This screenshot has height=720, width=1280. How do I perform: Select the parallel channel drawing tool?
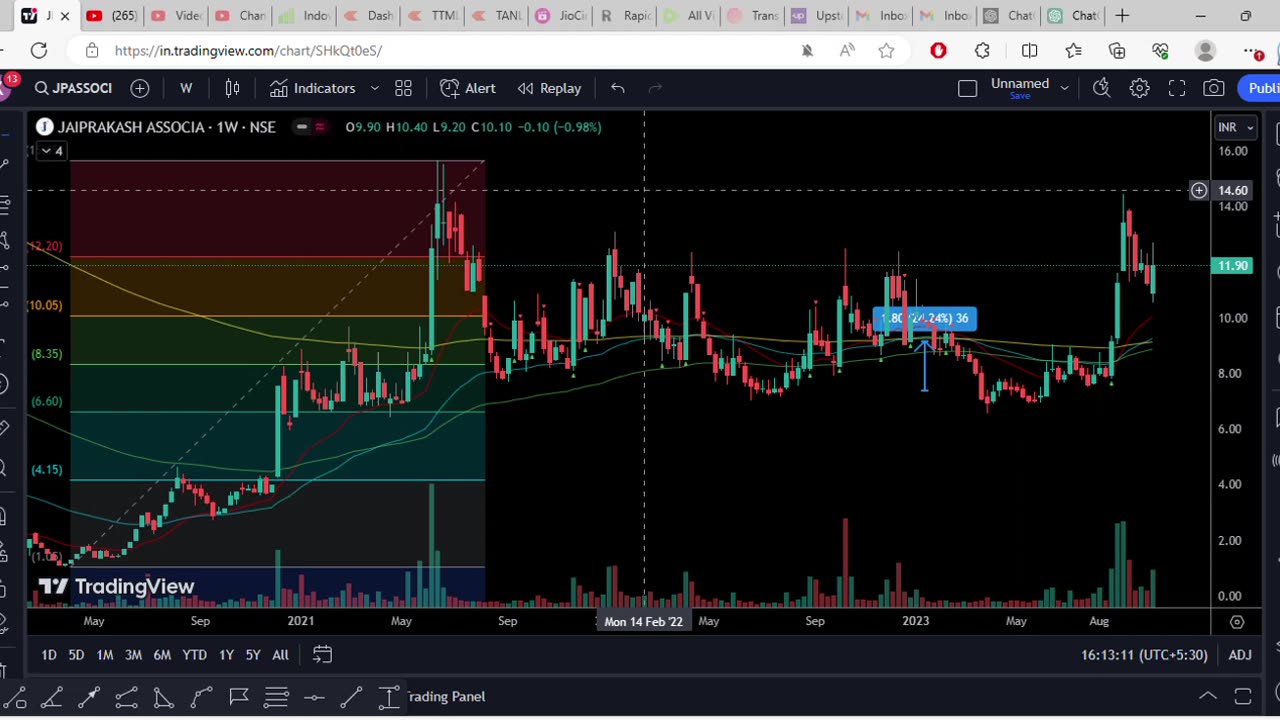click(127, 697)
